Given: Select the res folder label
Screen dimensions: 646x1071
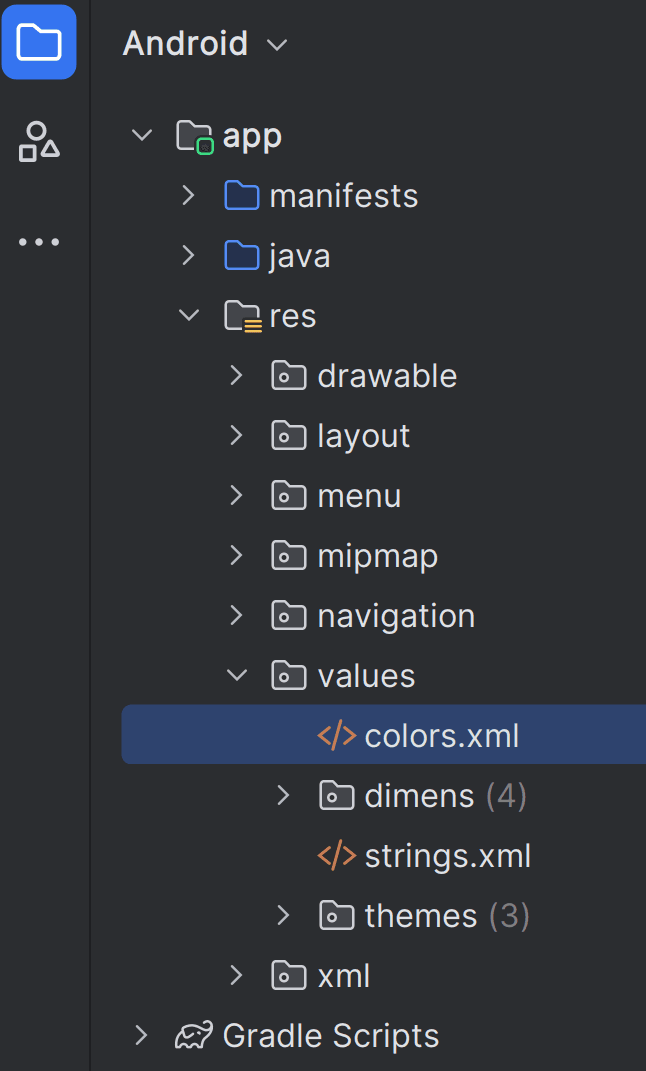Looking at the screenshot, I should pos(293,316).
